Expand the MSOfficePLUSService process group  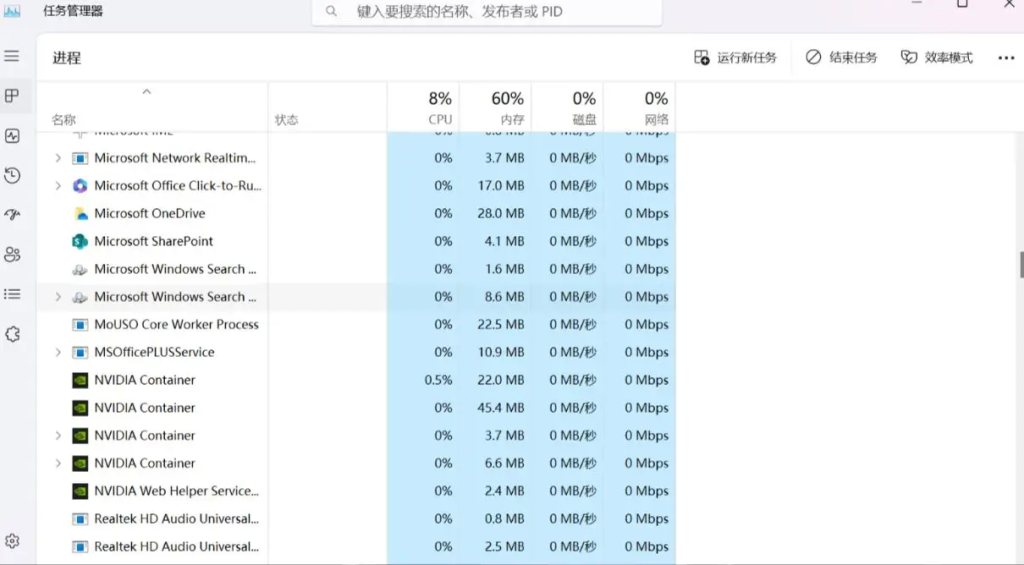(57, 352)
